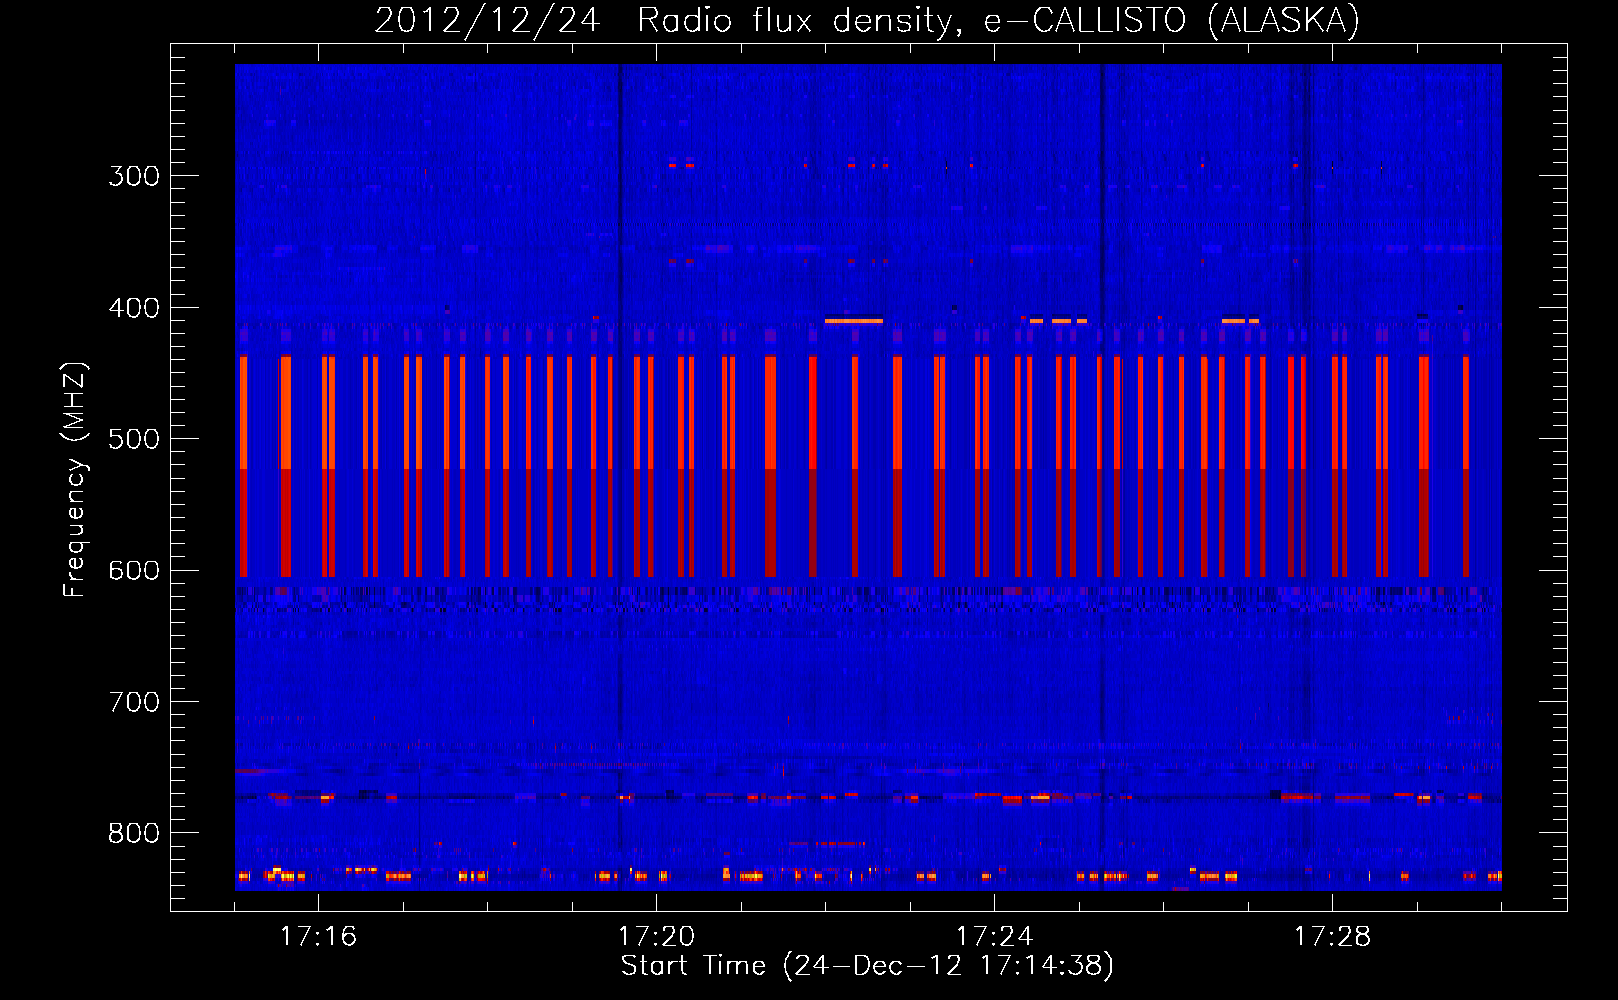Screen dimensions: 1618x1000
Task: Click the 'Start Time (24-Dec-12 17:14:38)' x-axis label
Action: click(x=867, y=966)
